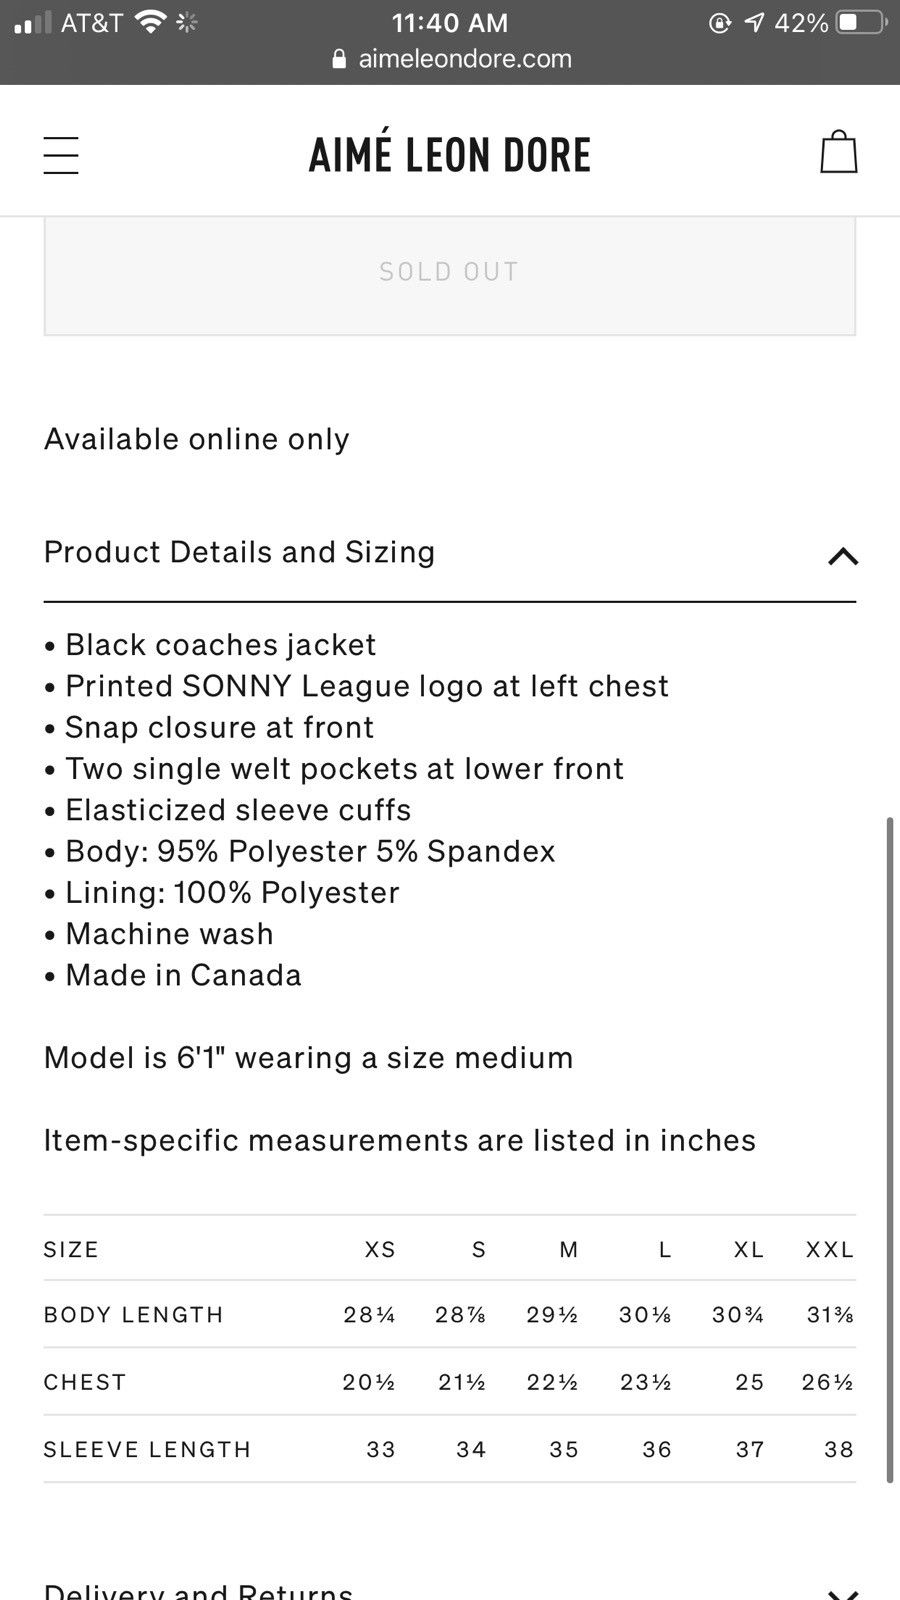Click the Aimé Leon Dore logo

click(x=450, y=155)
